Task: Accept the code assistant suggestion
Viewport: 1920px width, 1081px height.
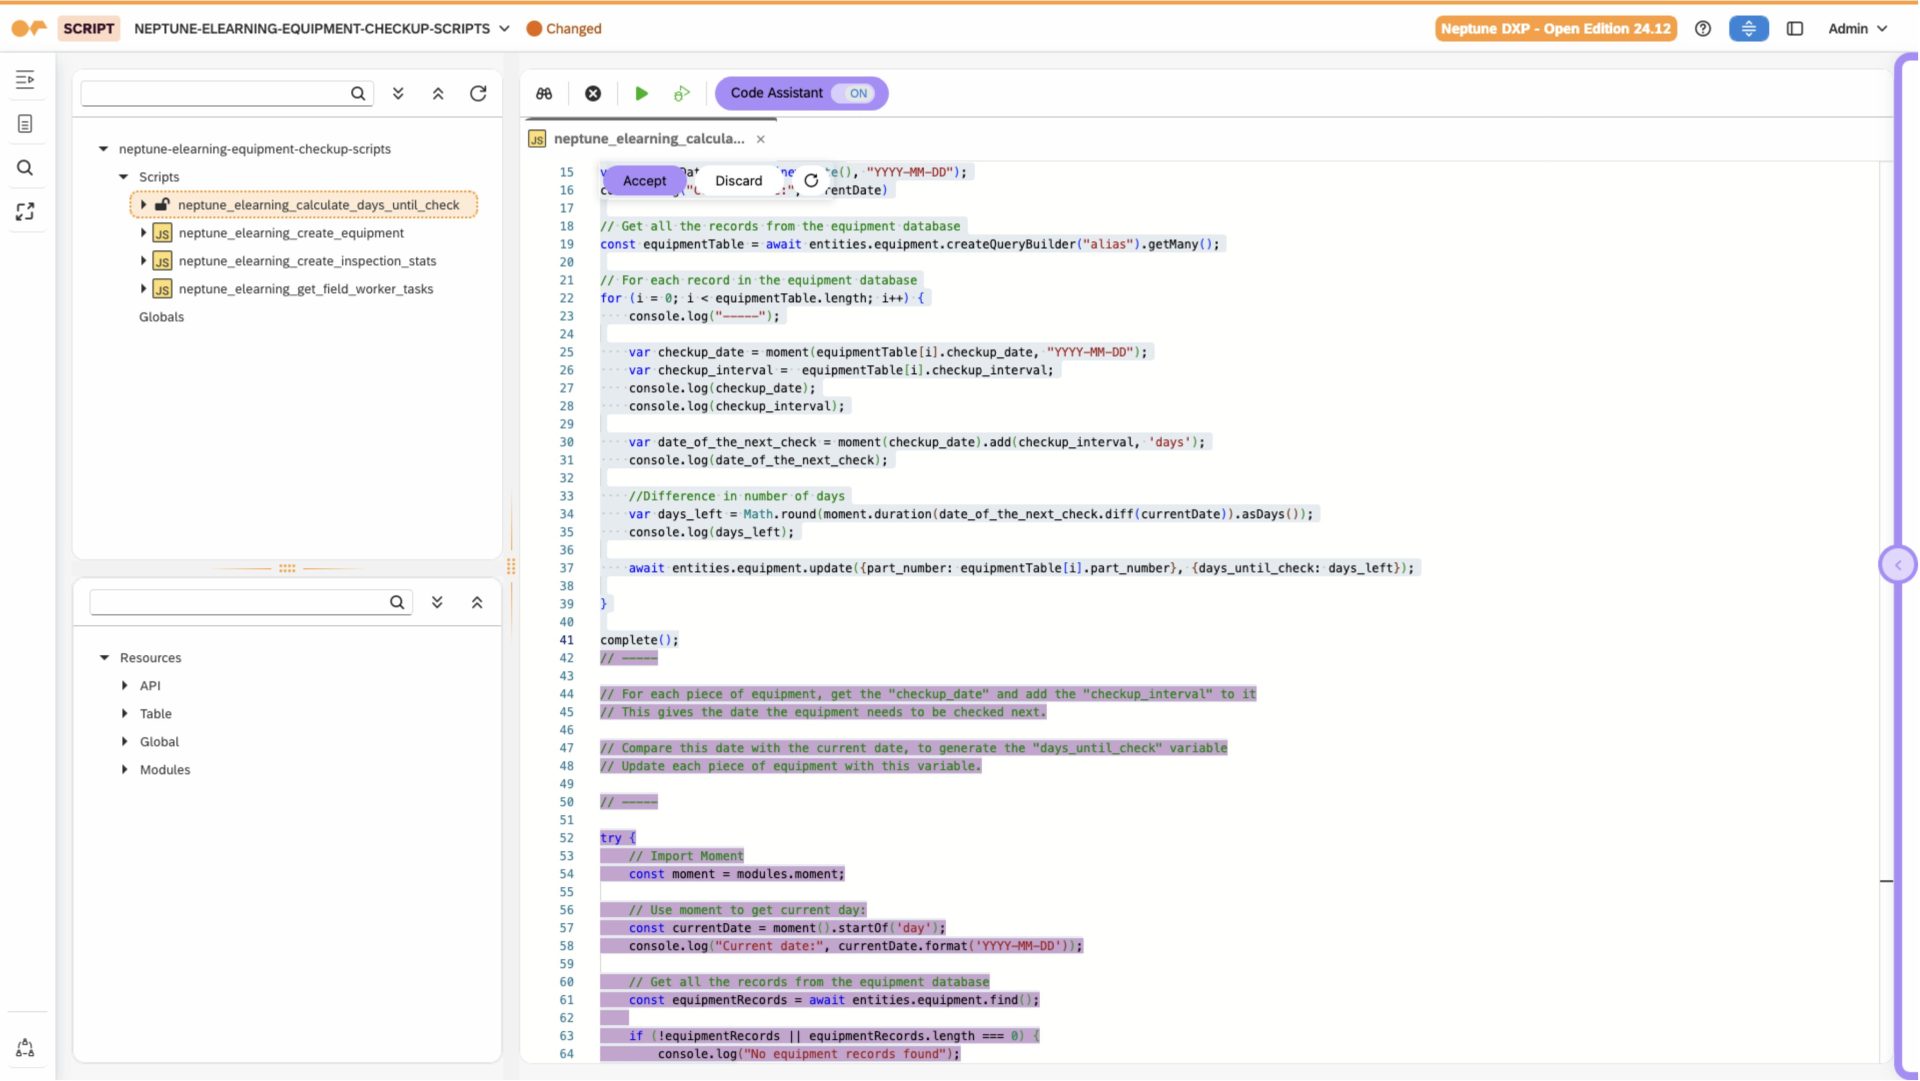Action: pyautogui.click(x=644, y=181)
